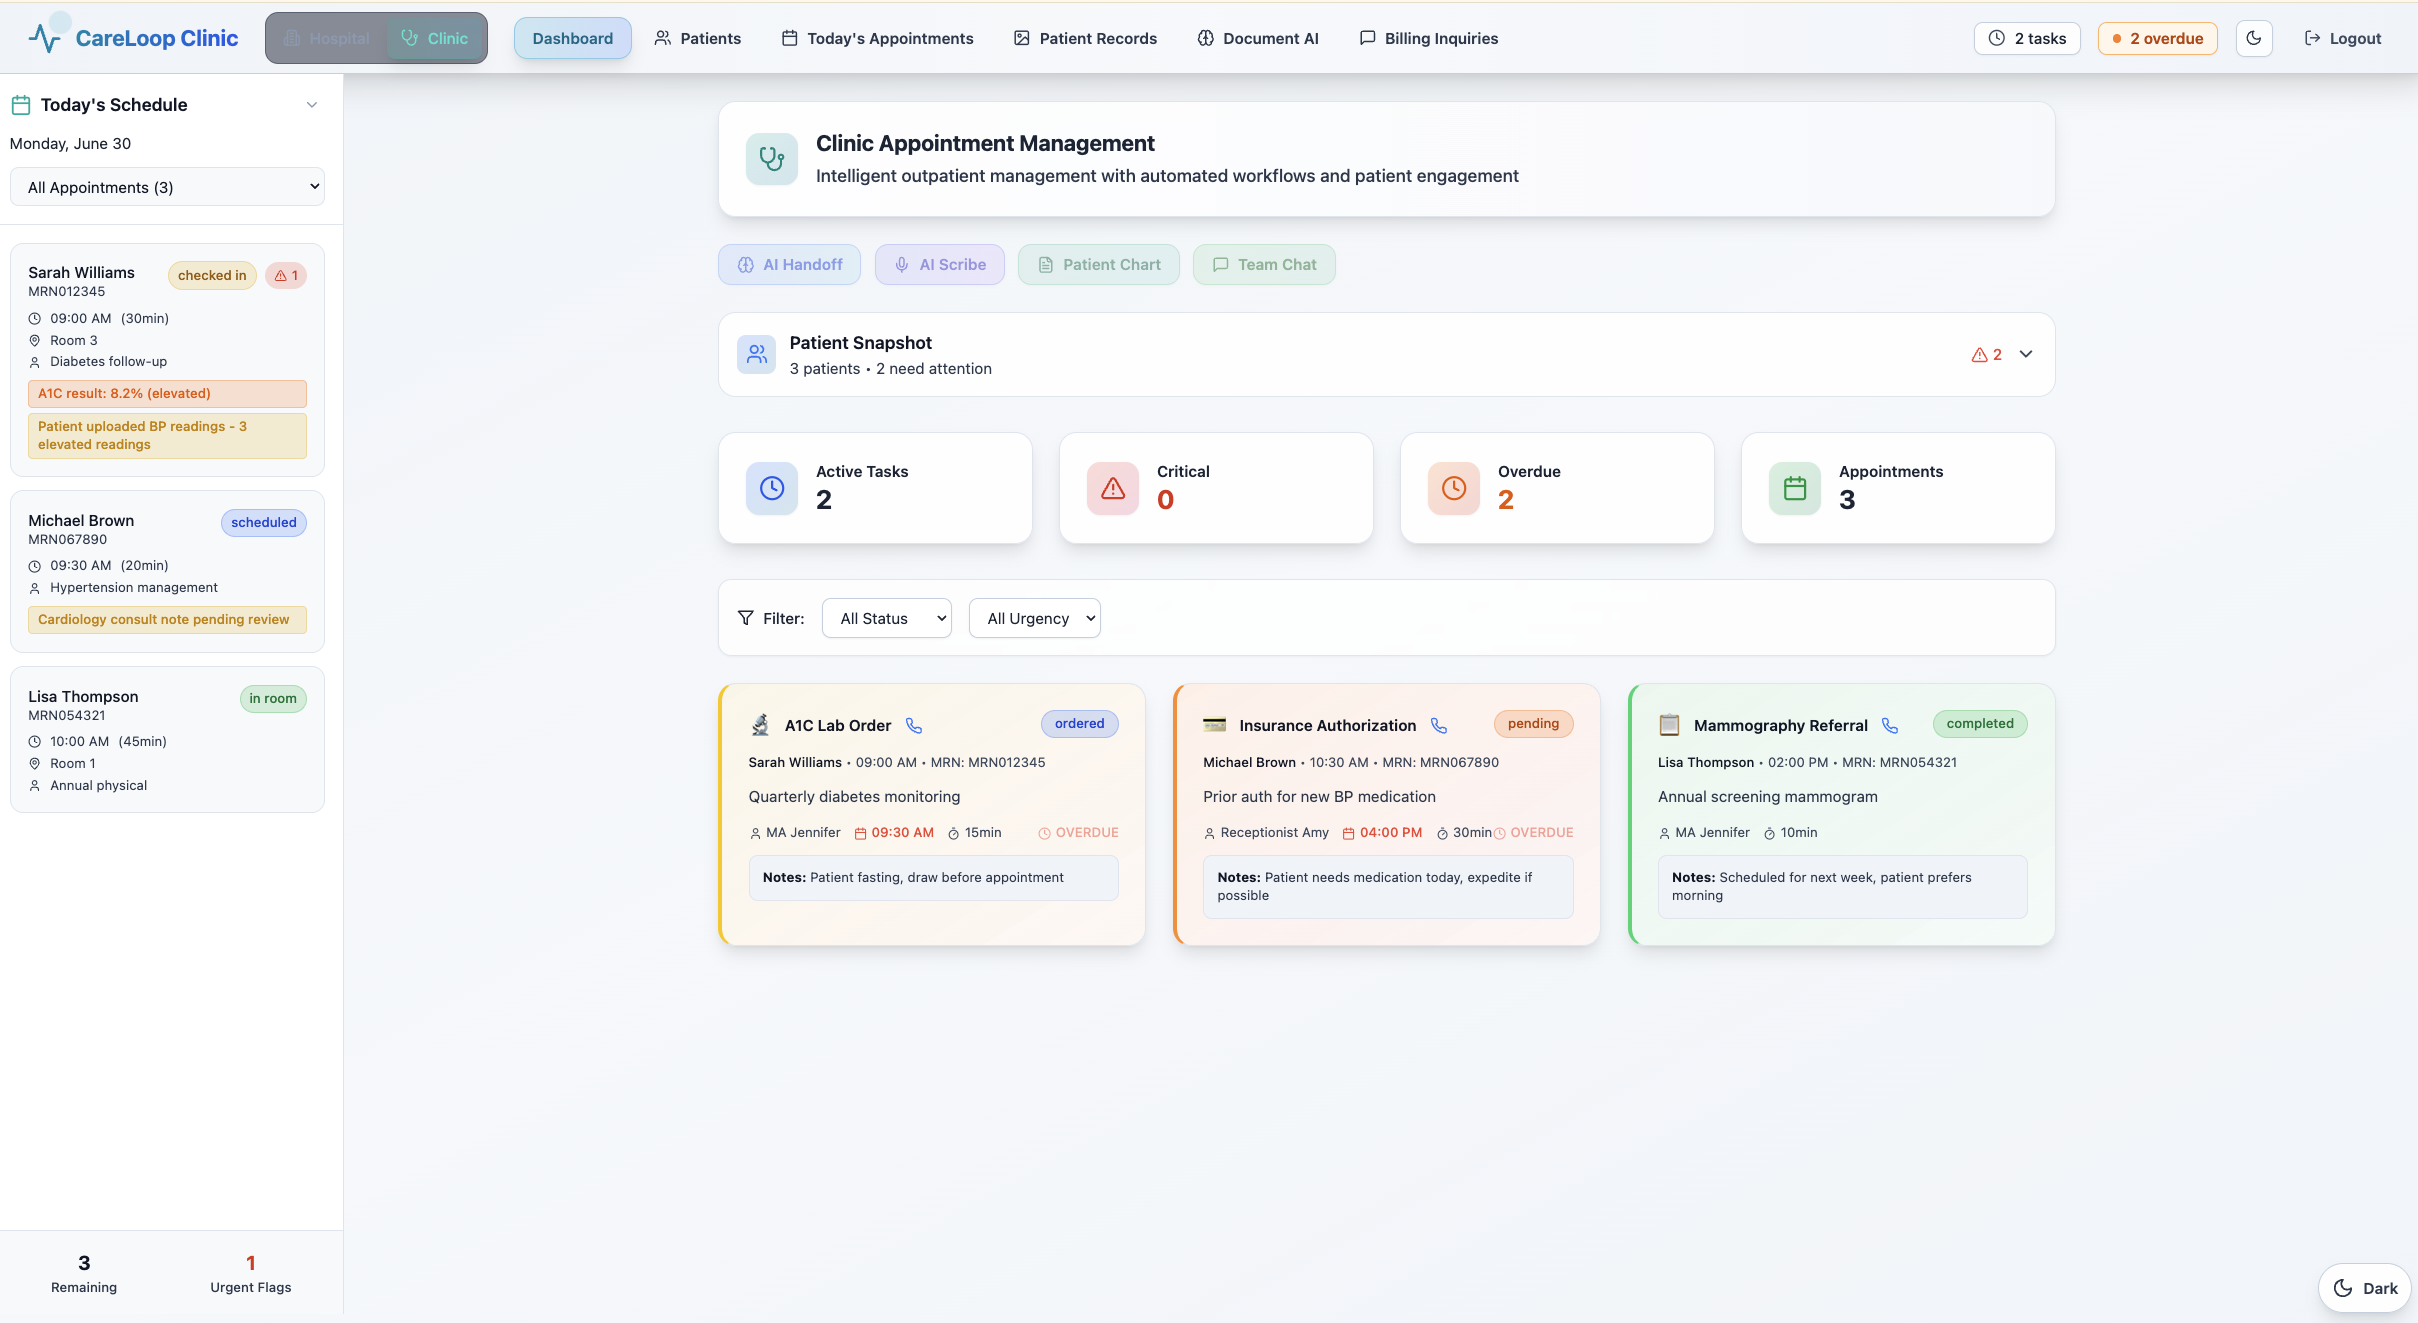Click the CareLoop Clinic heartbeat logo
Image resolution: width=2418 pixels, height=1323 pixels.
45,38
